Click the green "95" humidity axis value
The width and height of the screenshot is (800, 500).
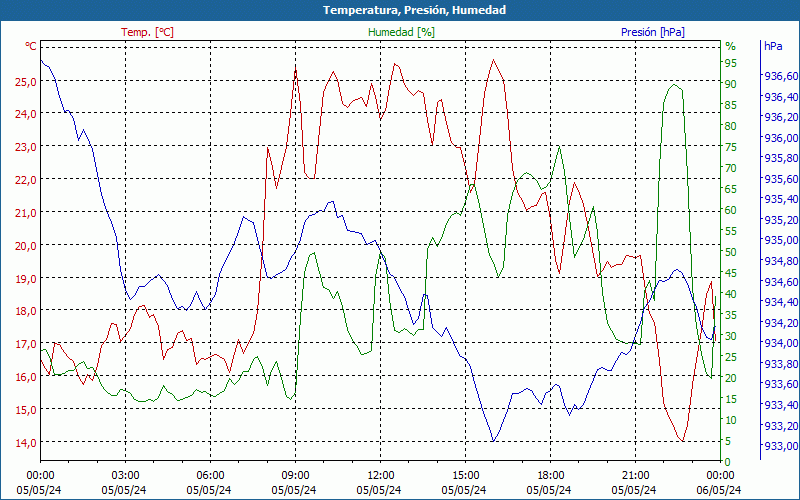pyautogui.click(x=731, y=63)
